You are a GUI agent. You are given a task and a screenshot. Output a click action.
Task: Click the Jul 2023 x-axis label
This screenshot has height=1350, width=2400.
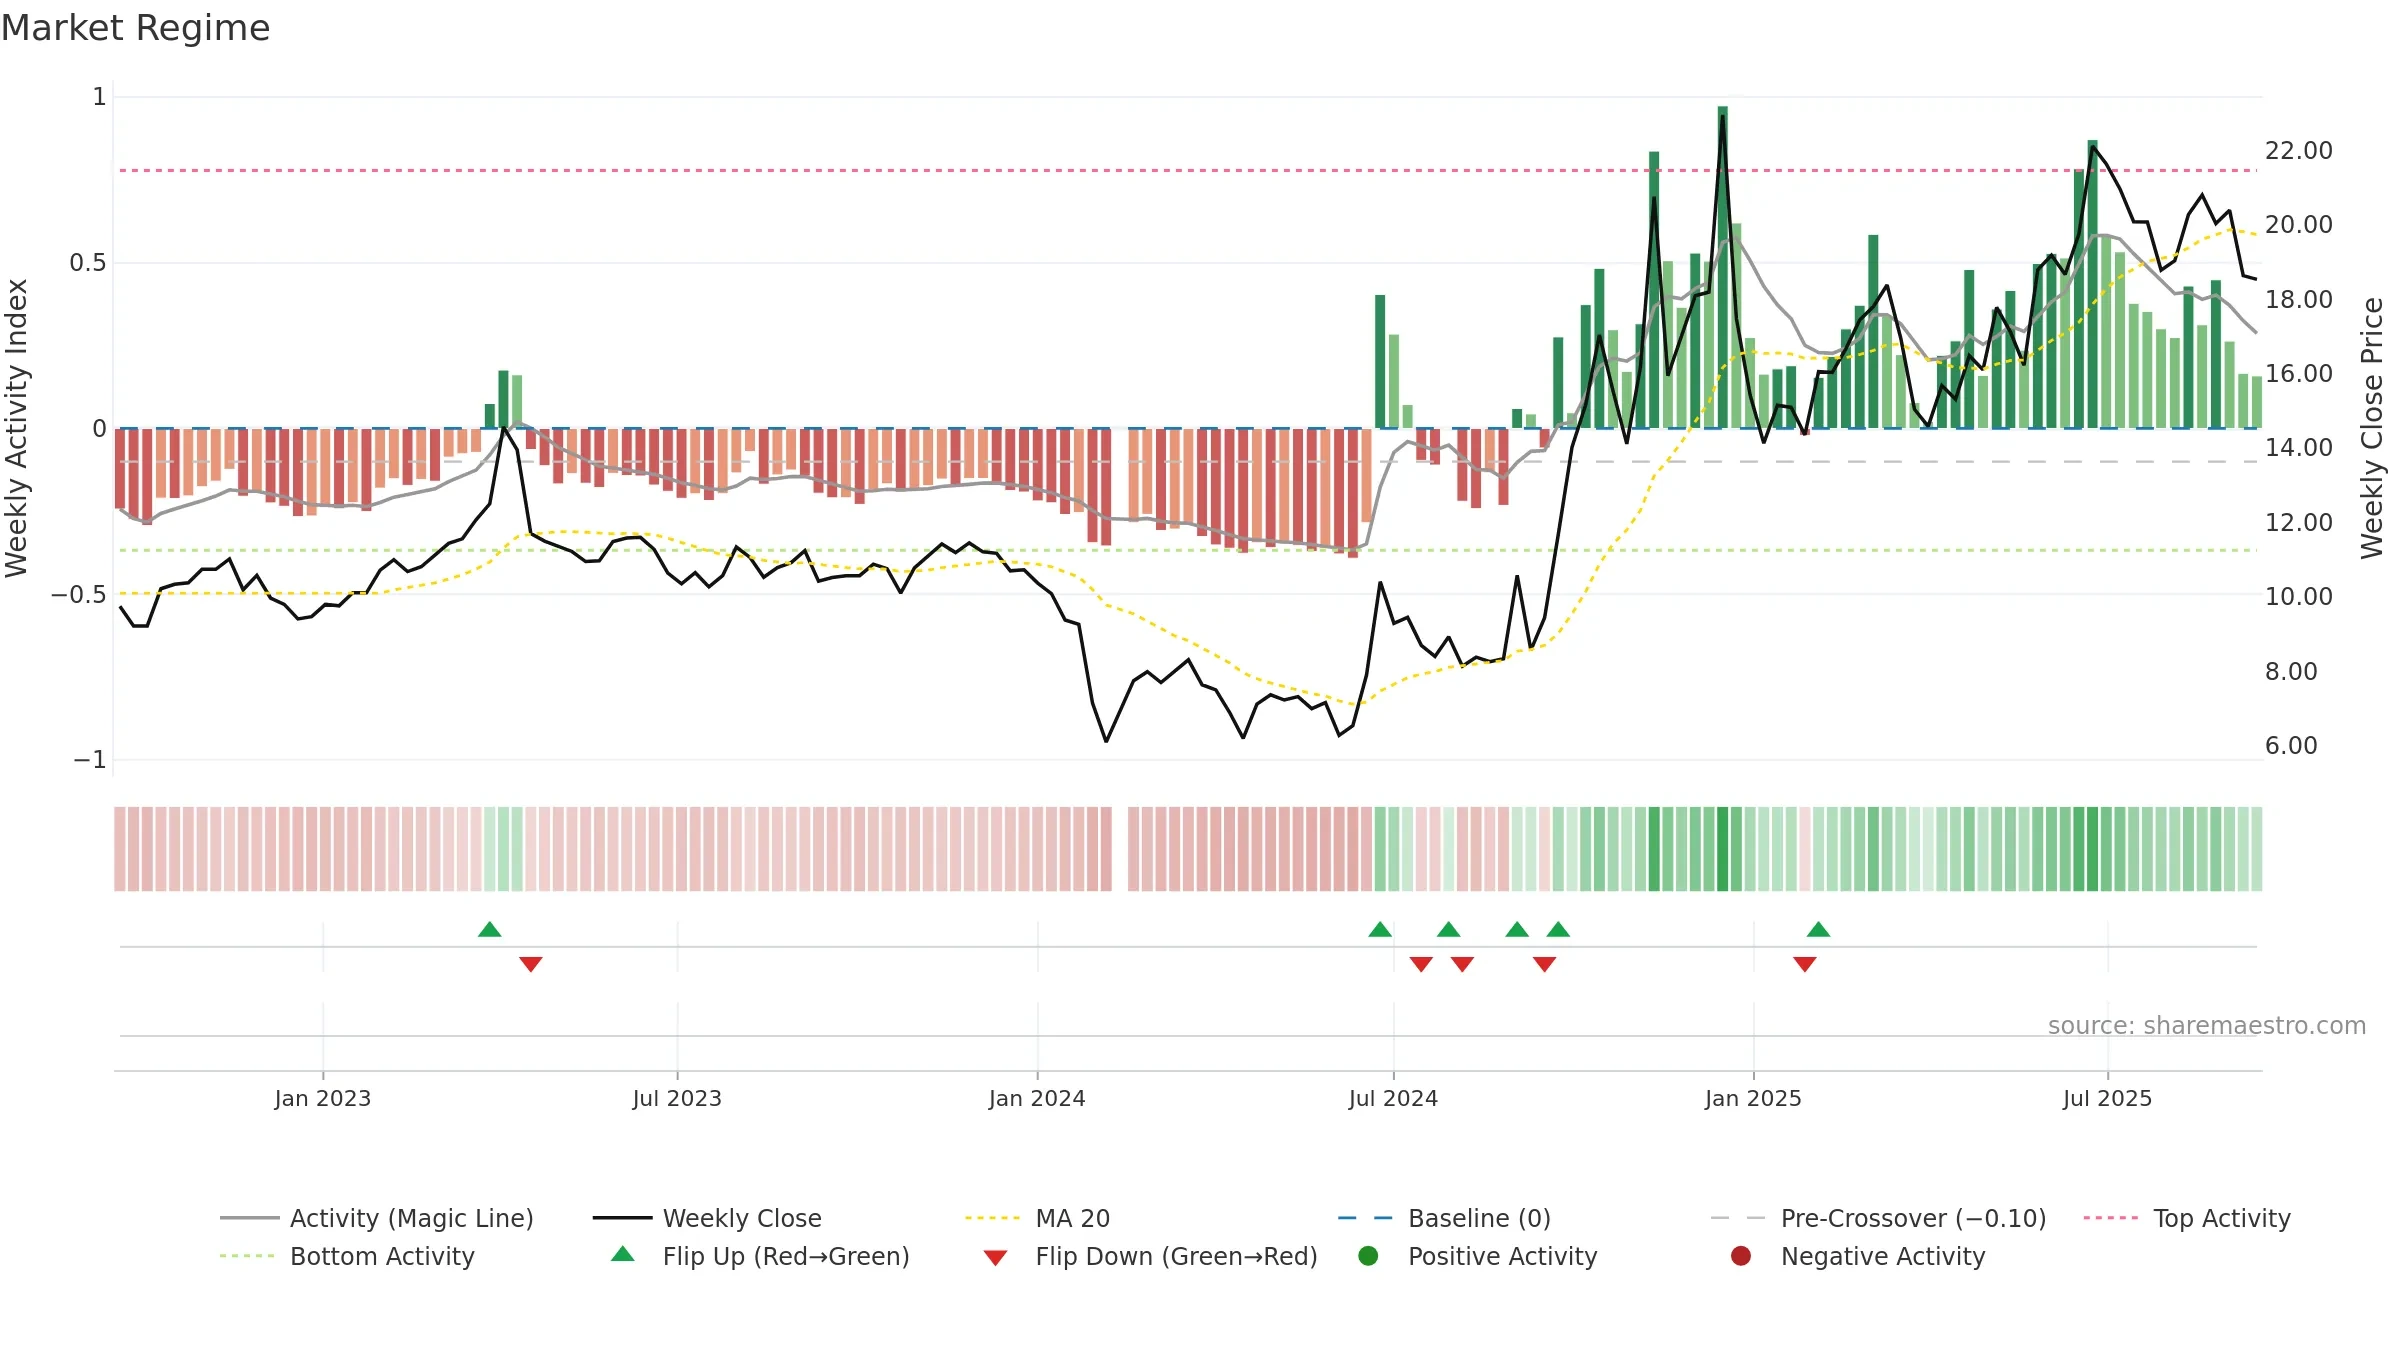pyautogui.click(x=677, y=1099)
